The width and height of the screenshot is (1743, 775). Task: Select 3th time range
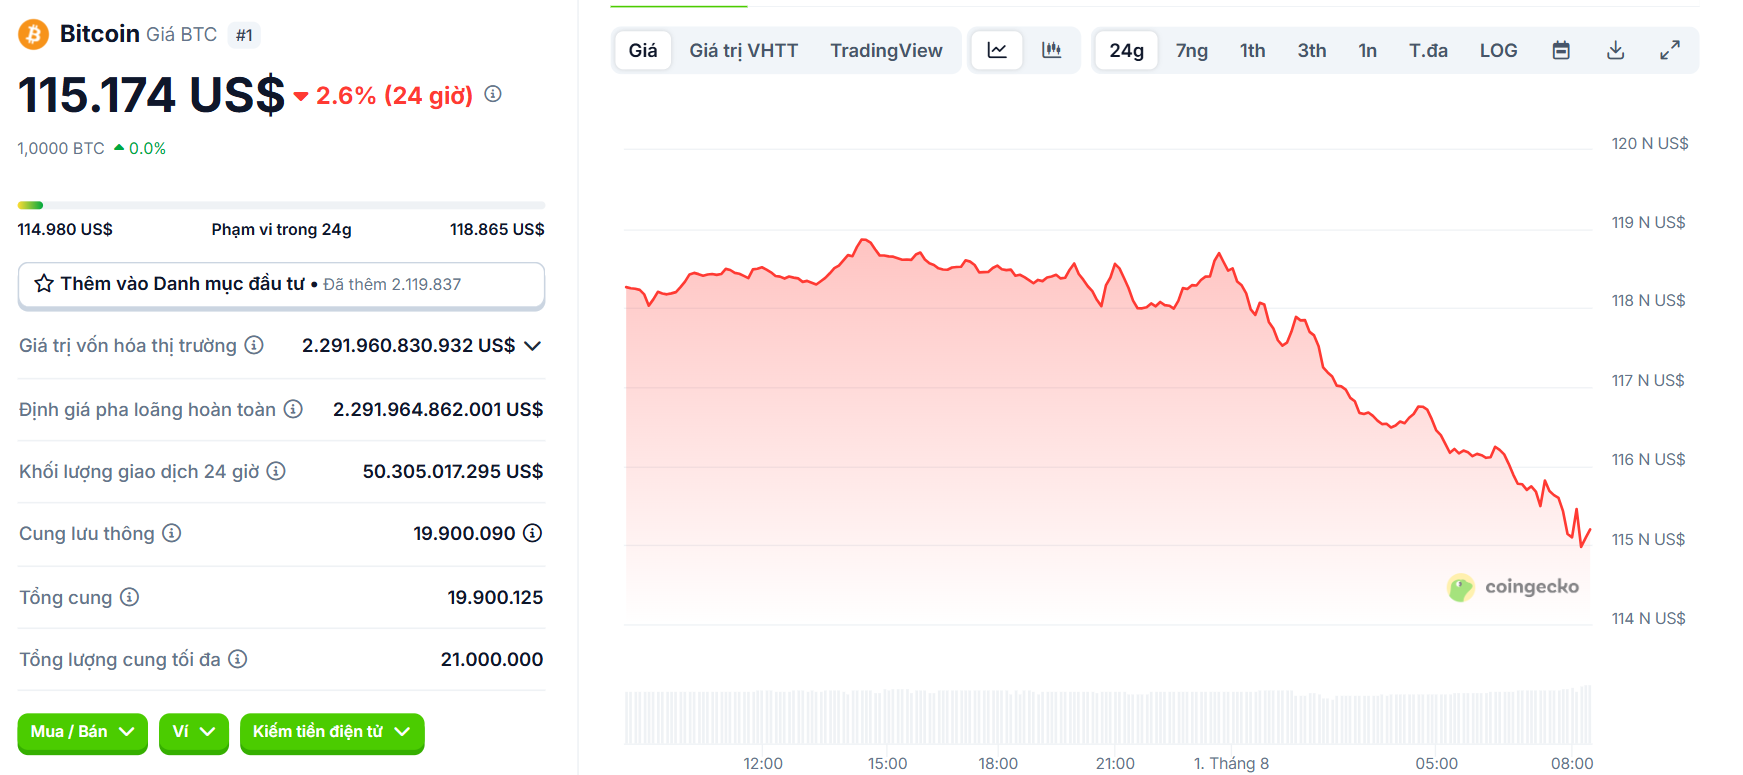[1312, 50]
